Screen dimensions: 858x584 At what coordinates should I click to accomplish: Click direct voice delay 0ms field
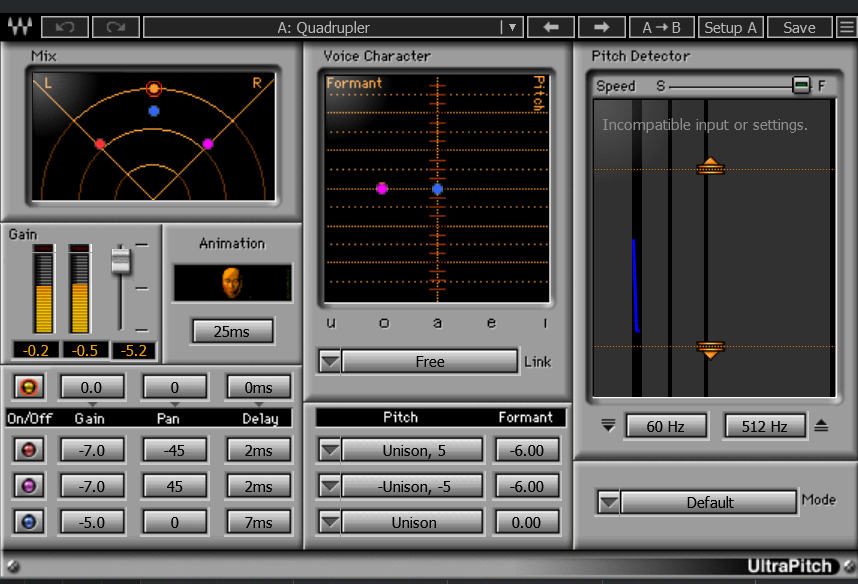coord(258,387)
